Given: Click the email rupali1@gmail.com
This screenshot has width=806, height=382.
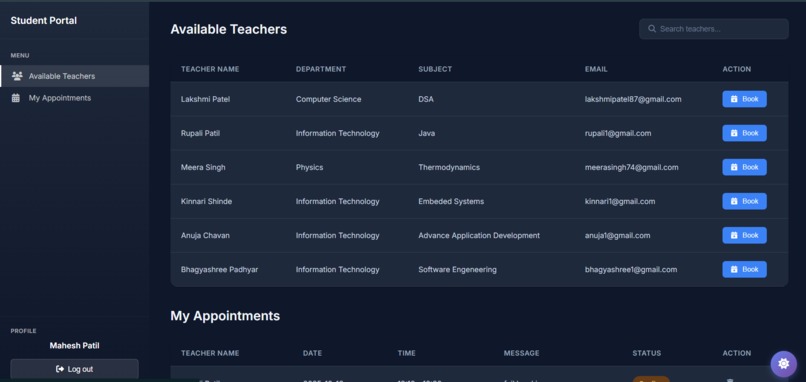Looking at the screenshot, I should click(618, 133).
